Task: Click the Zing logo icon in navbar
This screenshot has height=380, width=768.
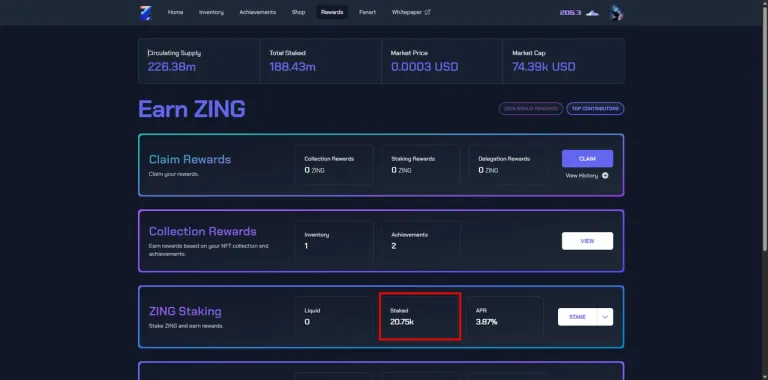Action: [x=145, y=12]
